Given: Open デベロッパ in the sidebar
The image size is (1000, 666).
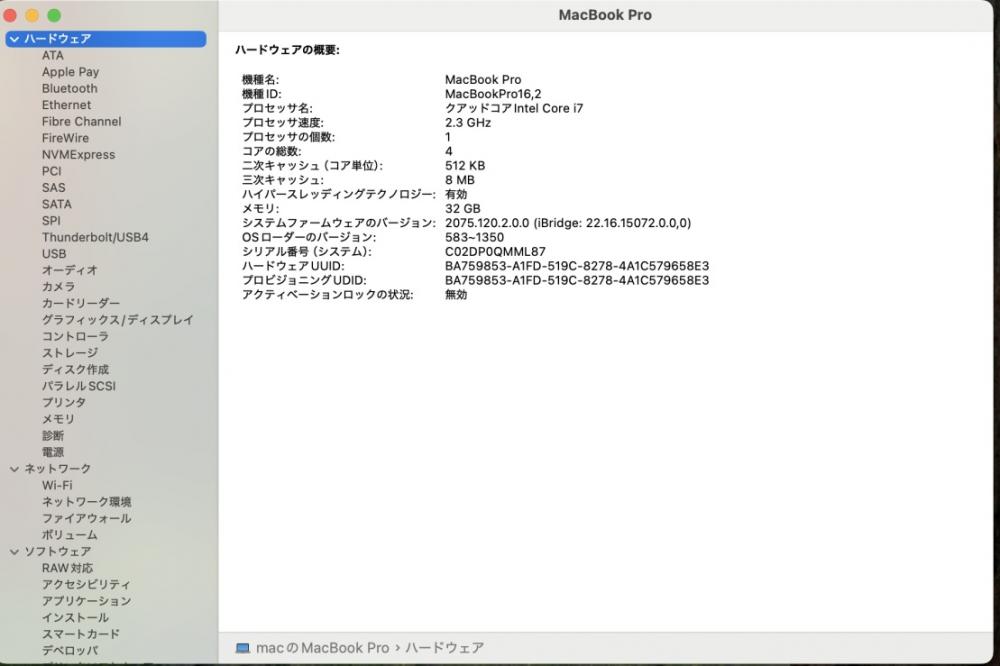Looking at the screenshot, I should coord(70,651).
